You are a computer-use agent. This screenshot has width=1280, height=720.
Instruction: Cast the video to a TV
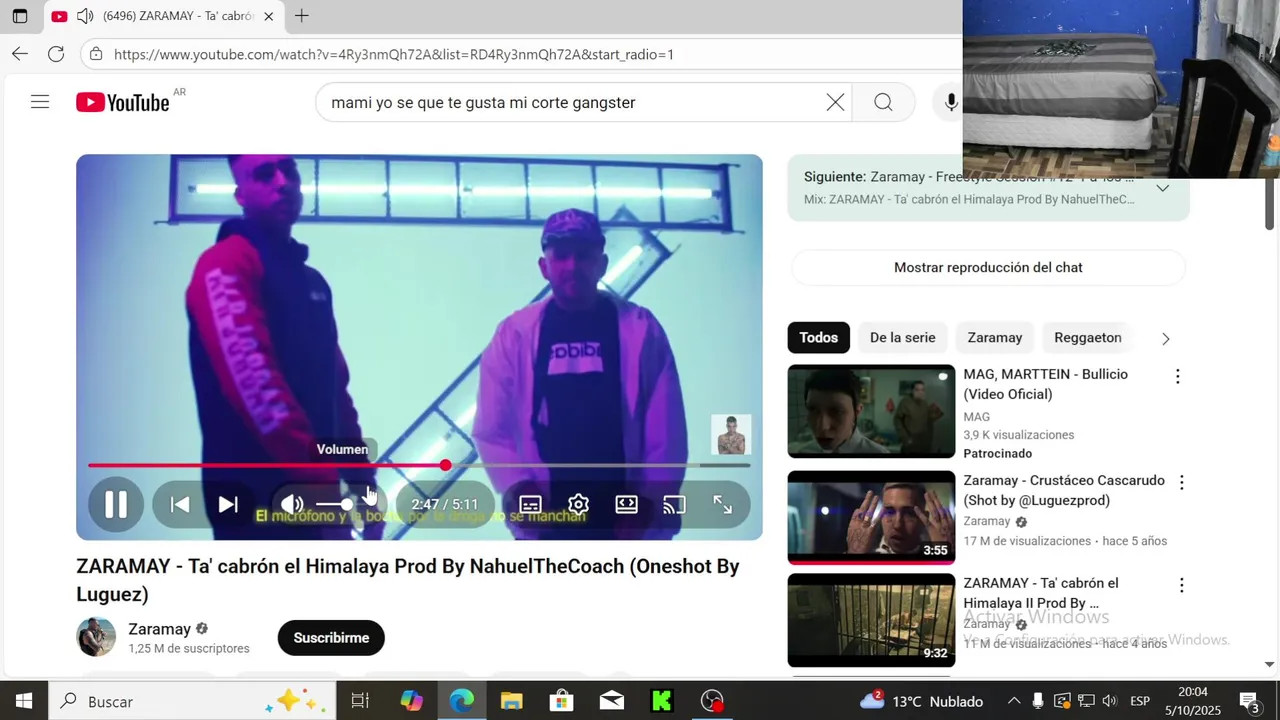pos(675,505)
